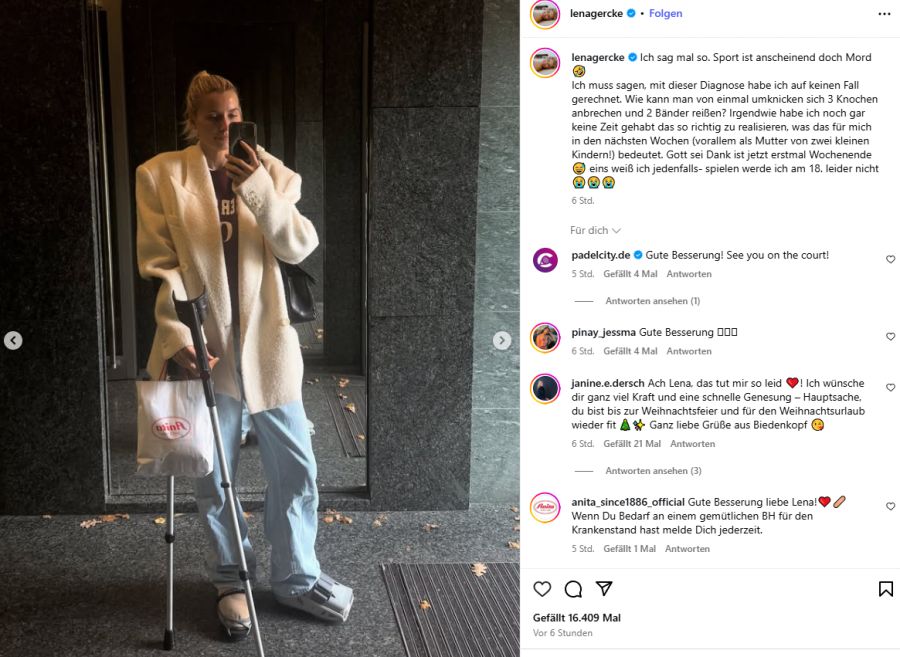Open the three-dot more options menu
Screen dimensions: 900x657
885,14
